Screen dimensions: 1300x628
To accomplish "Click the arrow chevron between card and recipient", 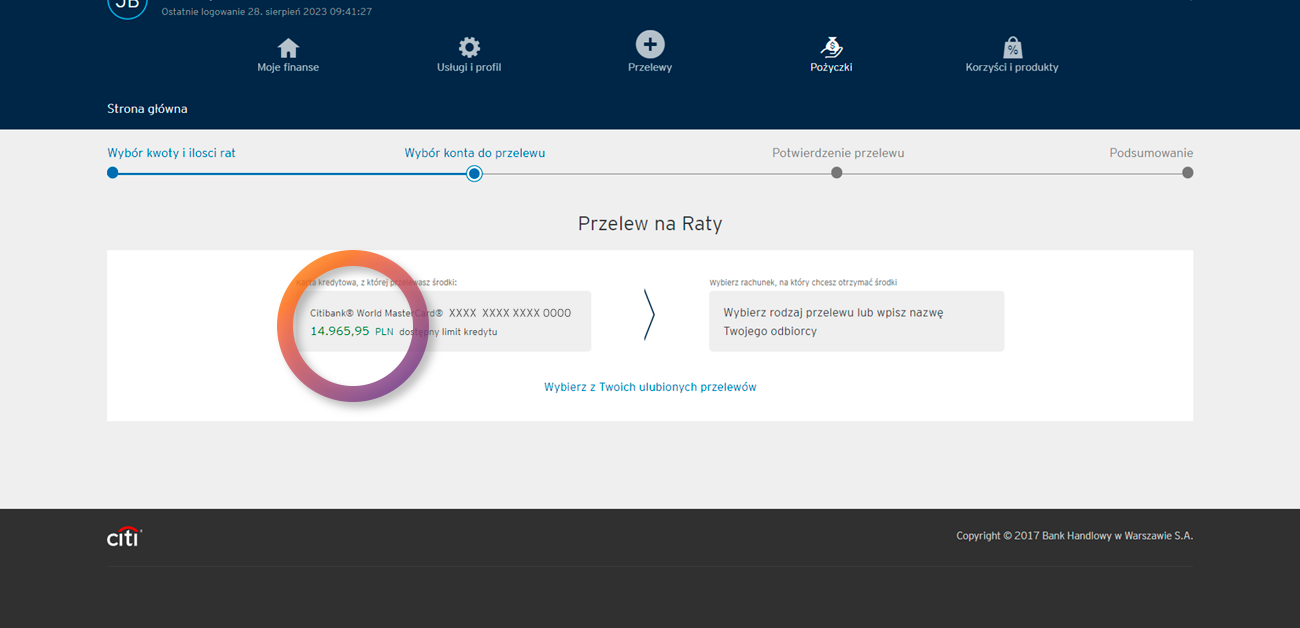I will click(x=649, y=315).
